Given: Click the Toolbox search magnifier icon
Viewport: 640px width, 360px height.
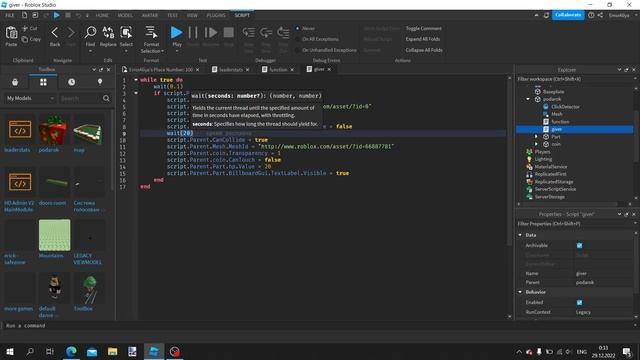Looking at the screenshot, I should click(106, 98).
